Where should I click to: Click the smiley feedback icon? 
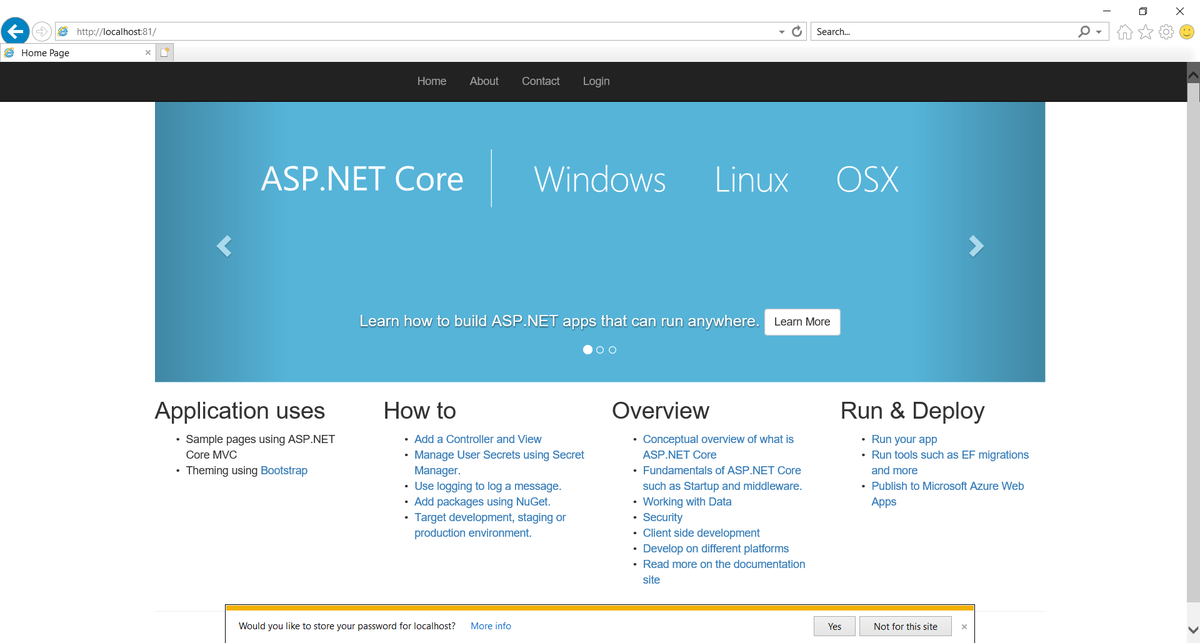(1187, 32)
